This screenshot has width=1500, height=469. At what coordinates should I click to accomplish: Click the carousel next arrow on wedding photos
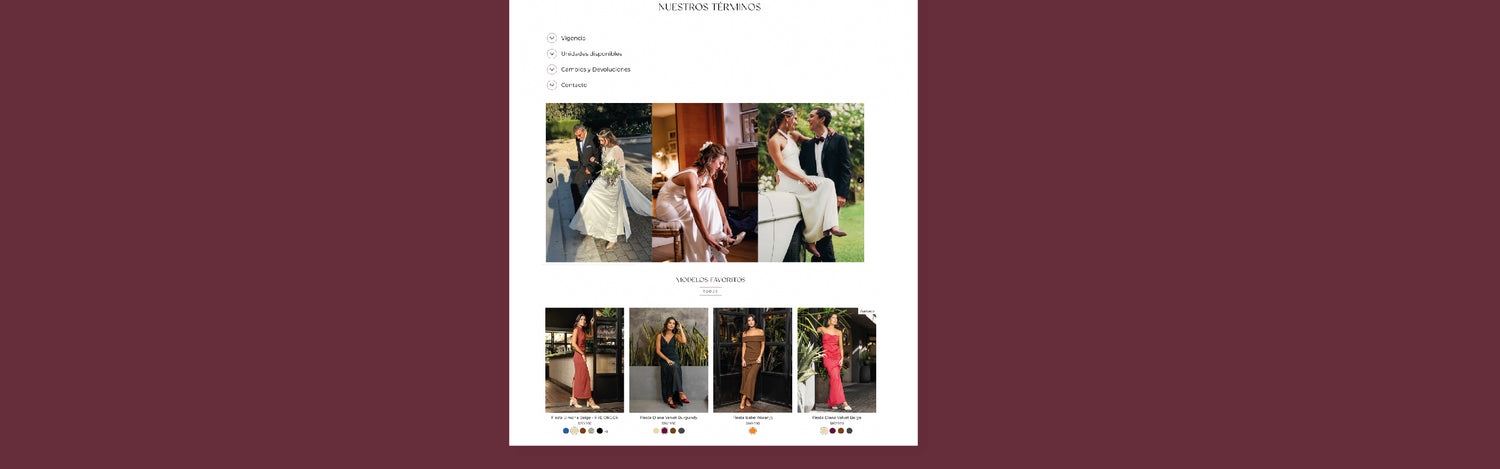point(860,181)
